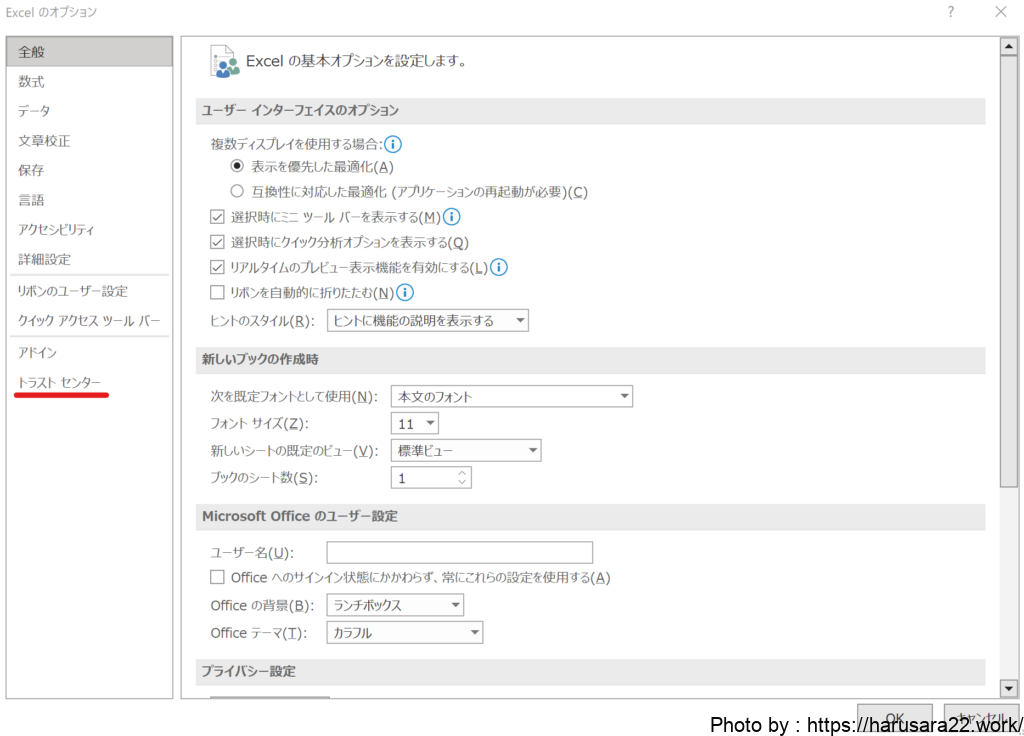Open トラスト センター in the sidebar
The image size is (1024, 736).
[59, 383]
